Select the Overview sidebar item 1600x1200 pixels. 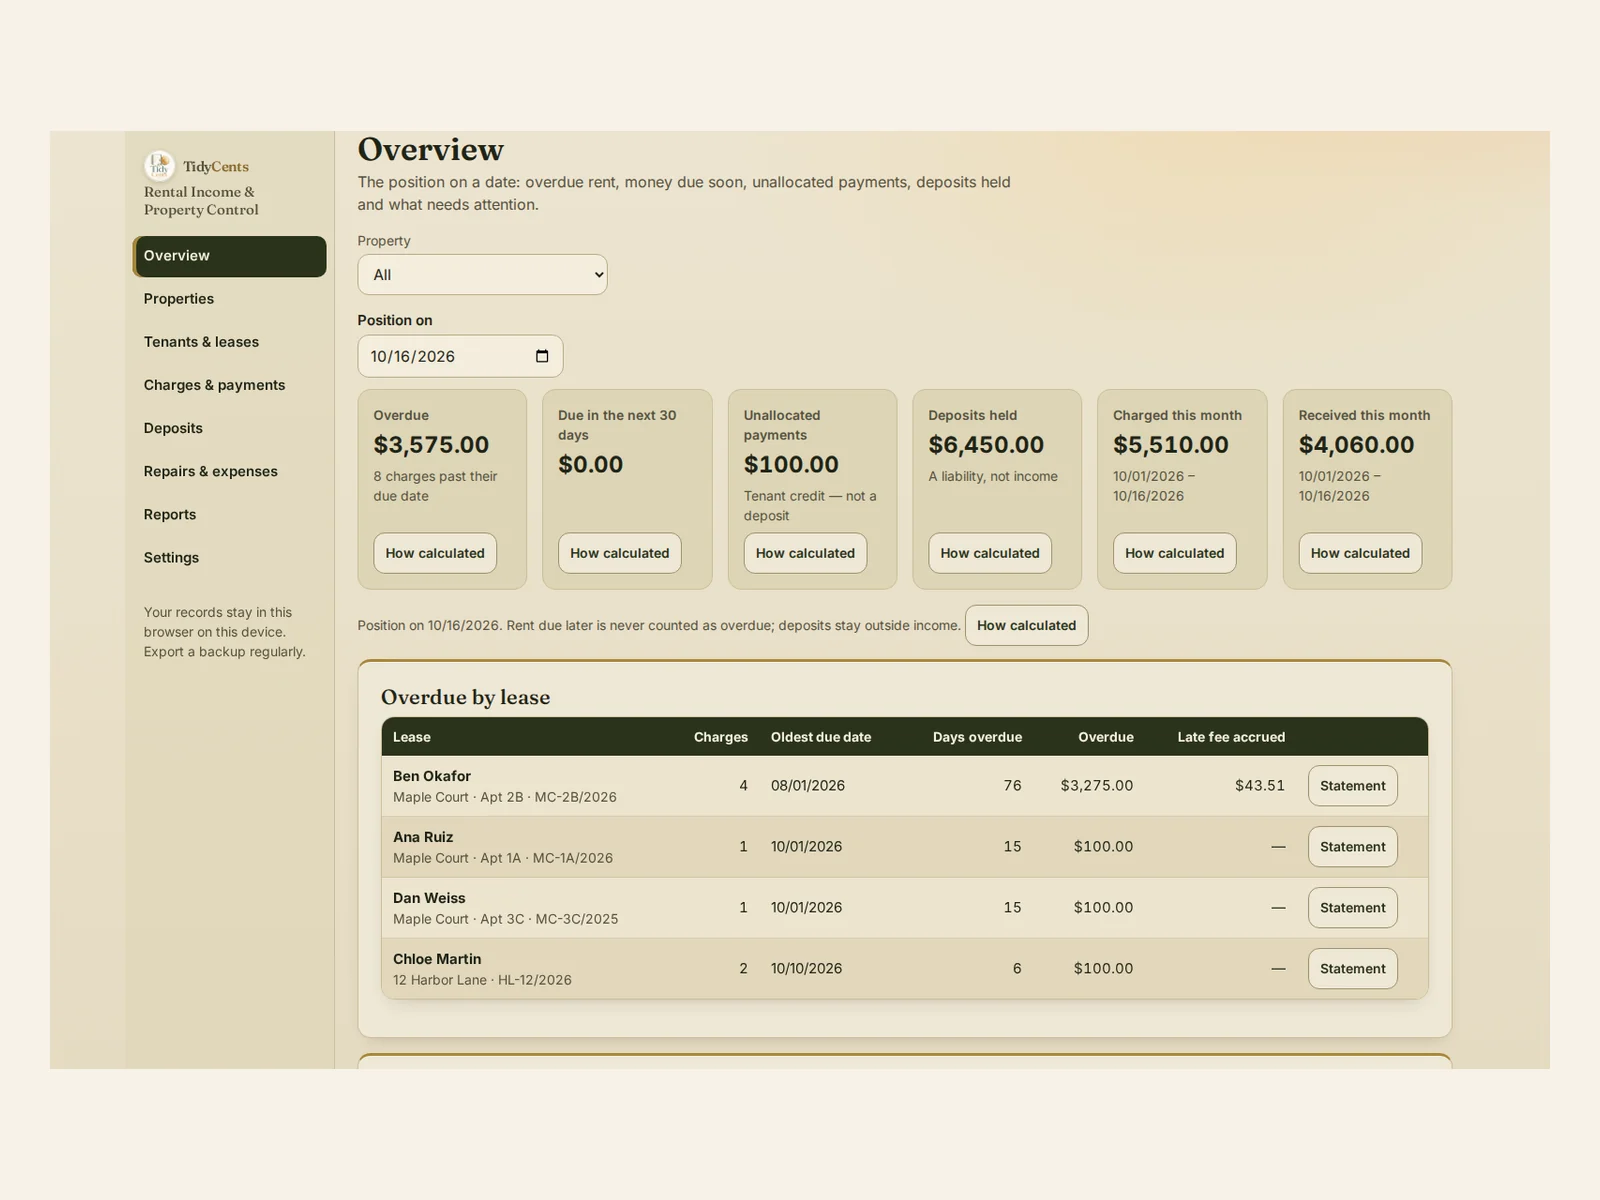click(x=230, y=256)
